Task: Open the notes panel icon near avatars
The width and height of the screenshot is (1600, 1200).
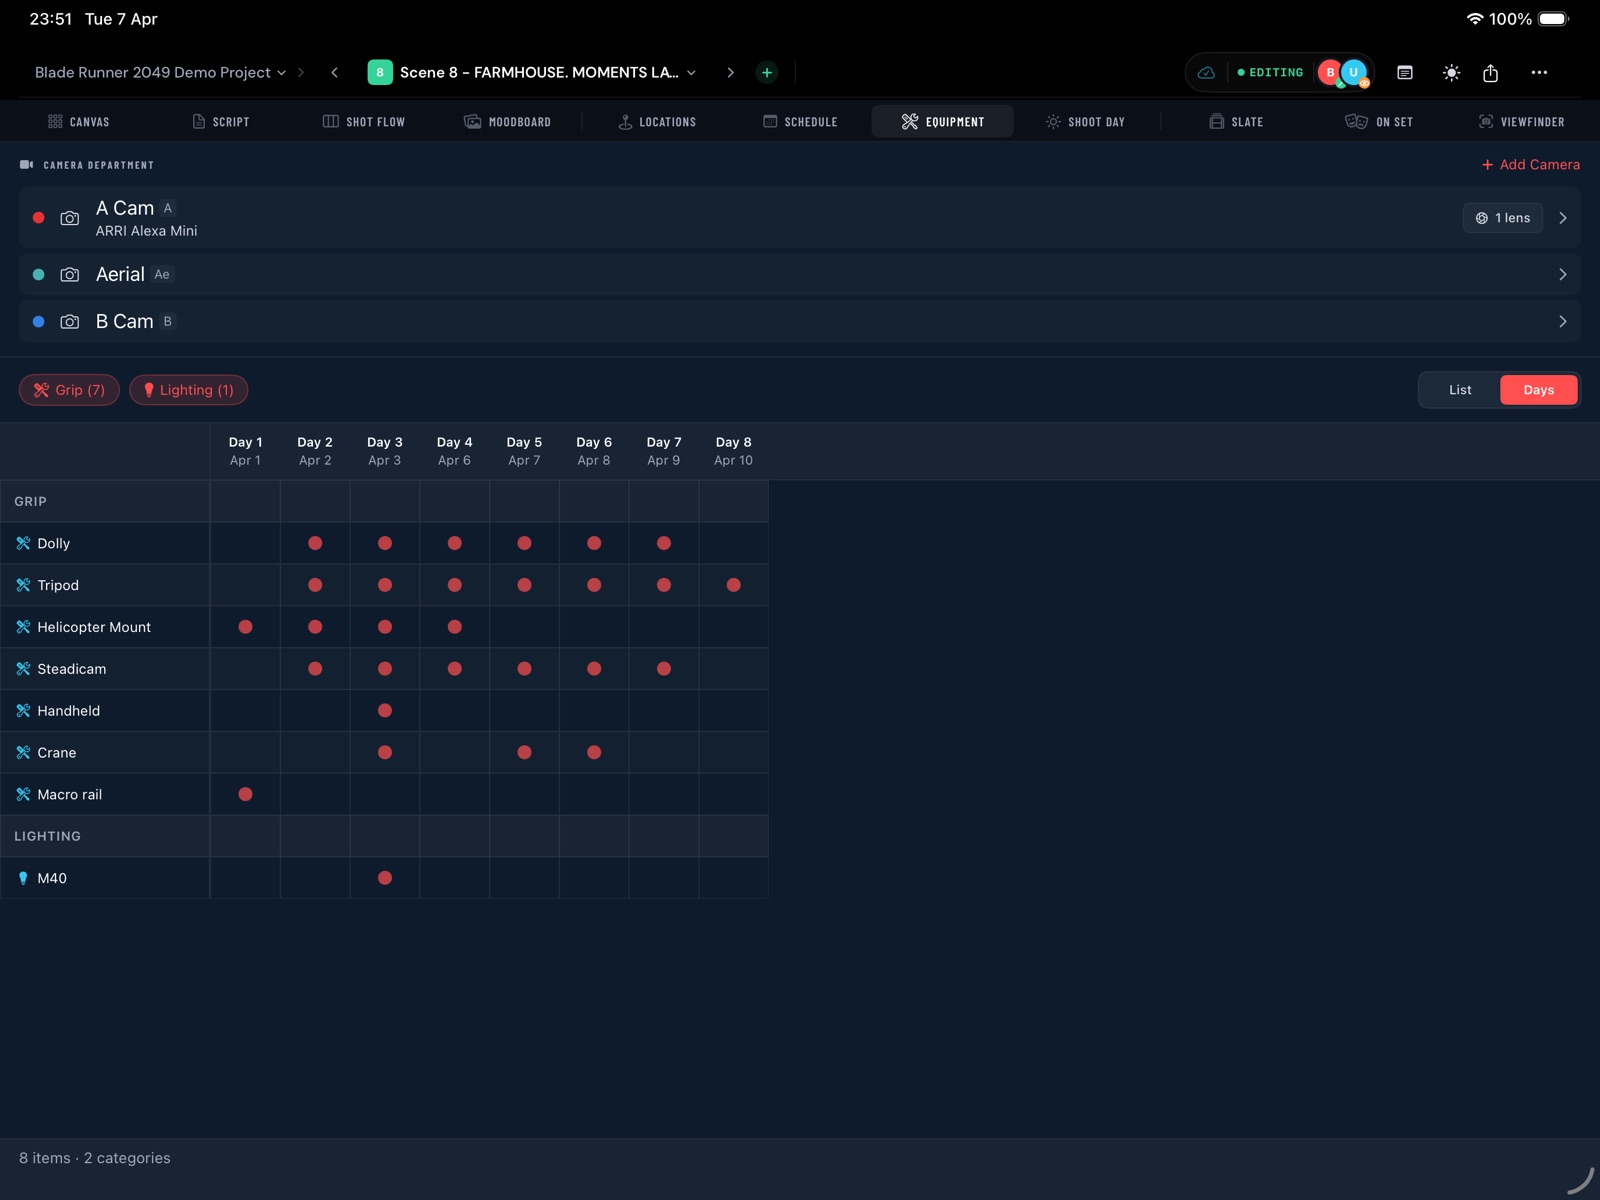Action: [x=1404, y=72]
